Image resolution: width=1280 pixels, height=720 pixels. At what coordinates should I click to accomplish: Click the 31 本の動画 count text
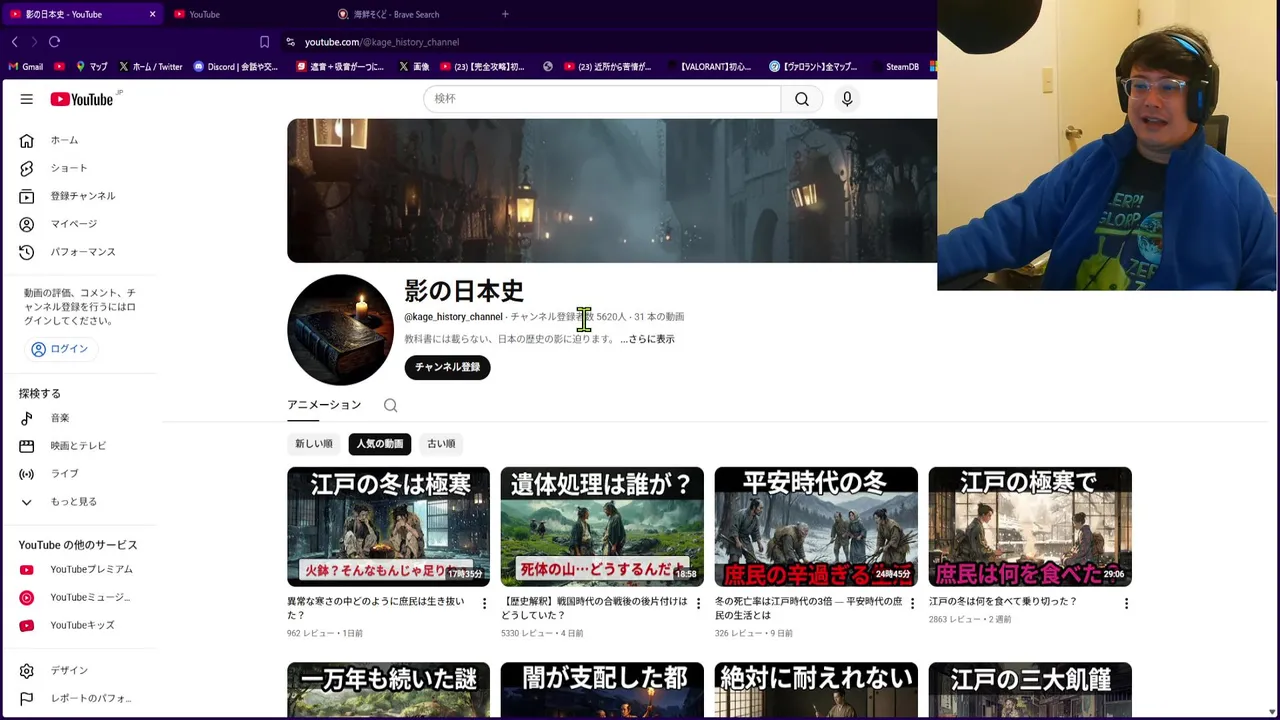[x=659, y=317]
